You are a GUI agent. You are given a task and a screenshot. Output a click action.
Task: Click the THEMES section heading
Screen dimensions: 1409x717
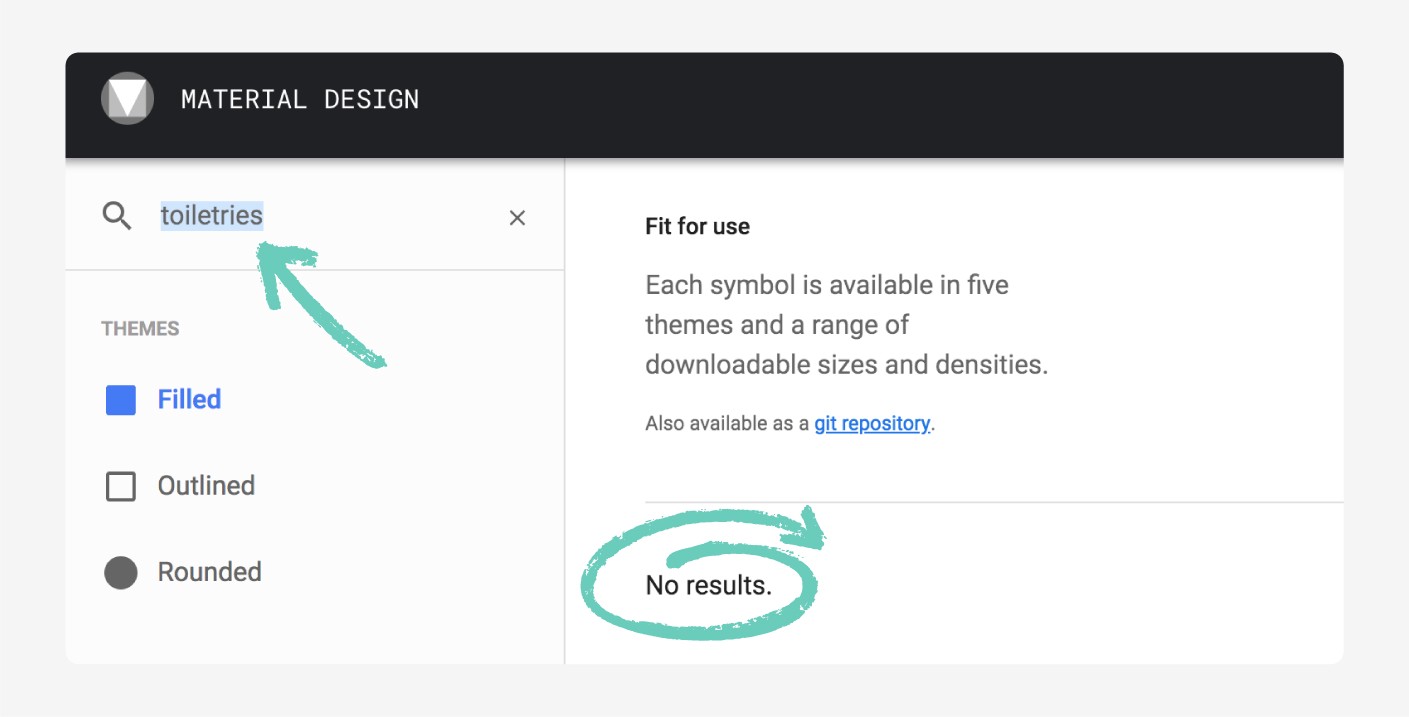click(x=140, y=329)
